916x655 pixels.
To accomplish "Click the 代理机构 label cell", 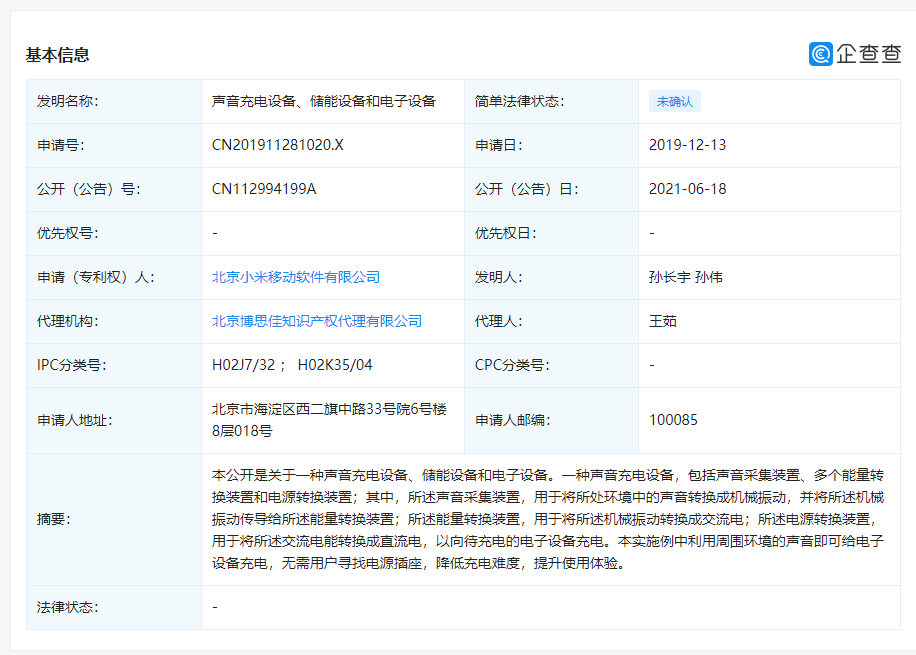I will (x=114, y=321).
